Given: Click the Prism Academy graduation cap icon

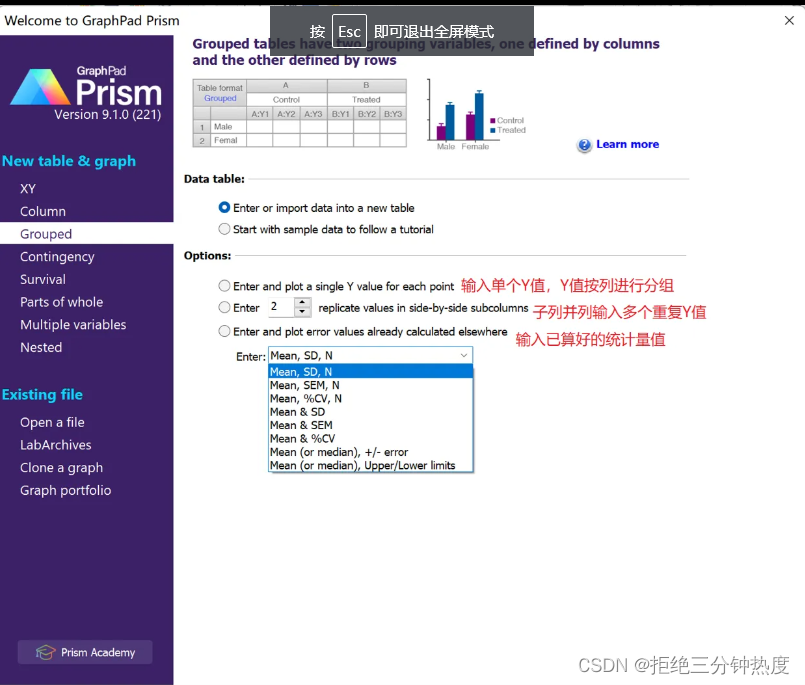Looking at the screenshot, I should point(45,651).
